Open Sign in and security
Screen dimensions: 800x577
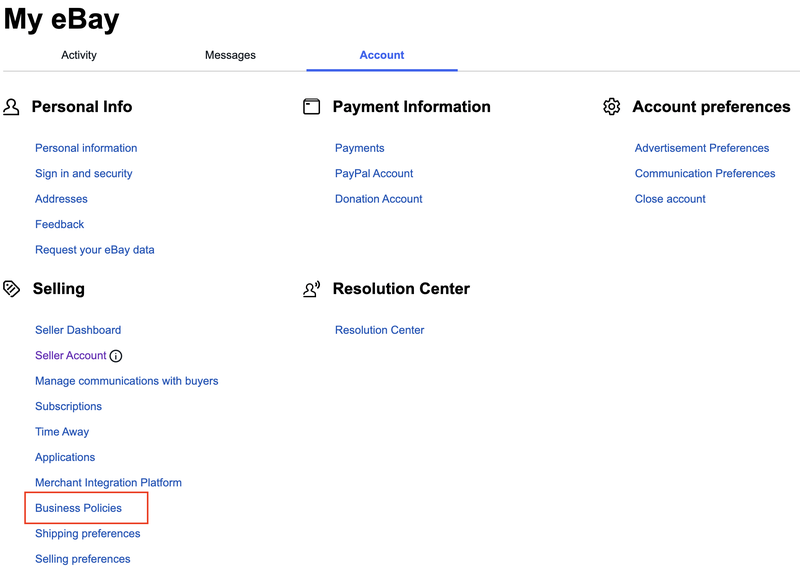(84, 173)
